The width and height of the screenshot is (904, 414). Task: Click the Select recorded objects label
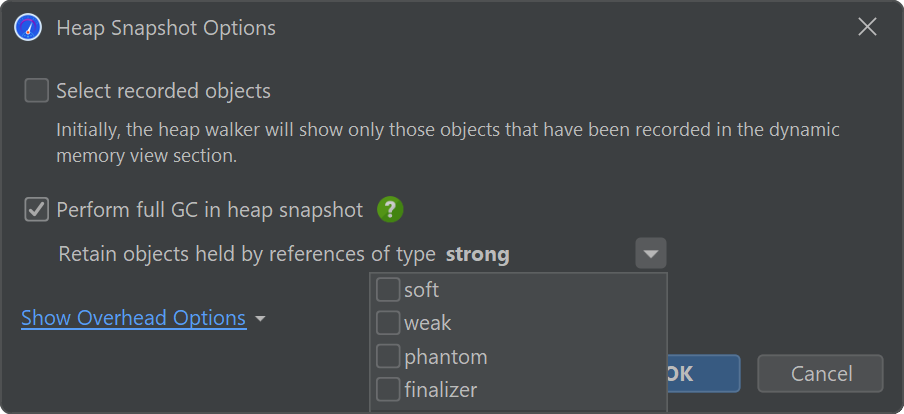pos(163,91)
